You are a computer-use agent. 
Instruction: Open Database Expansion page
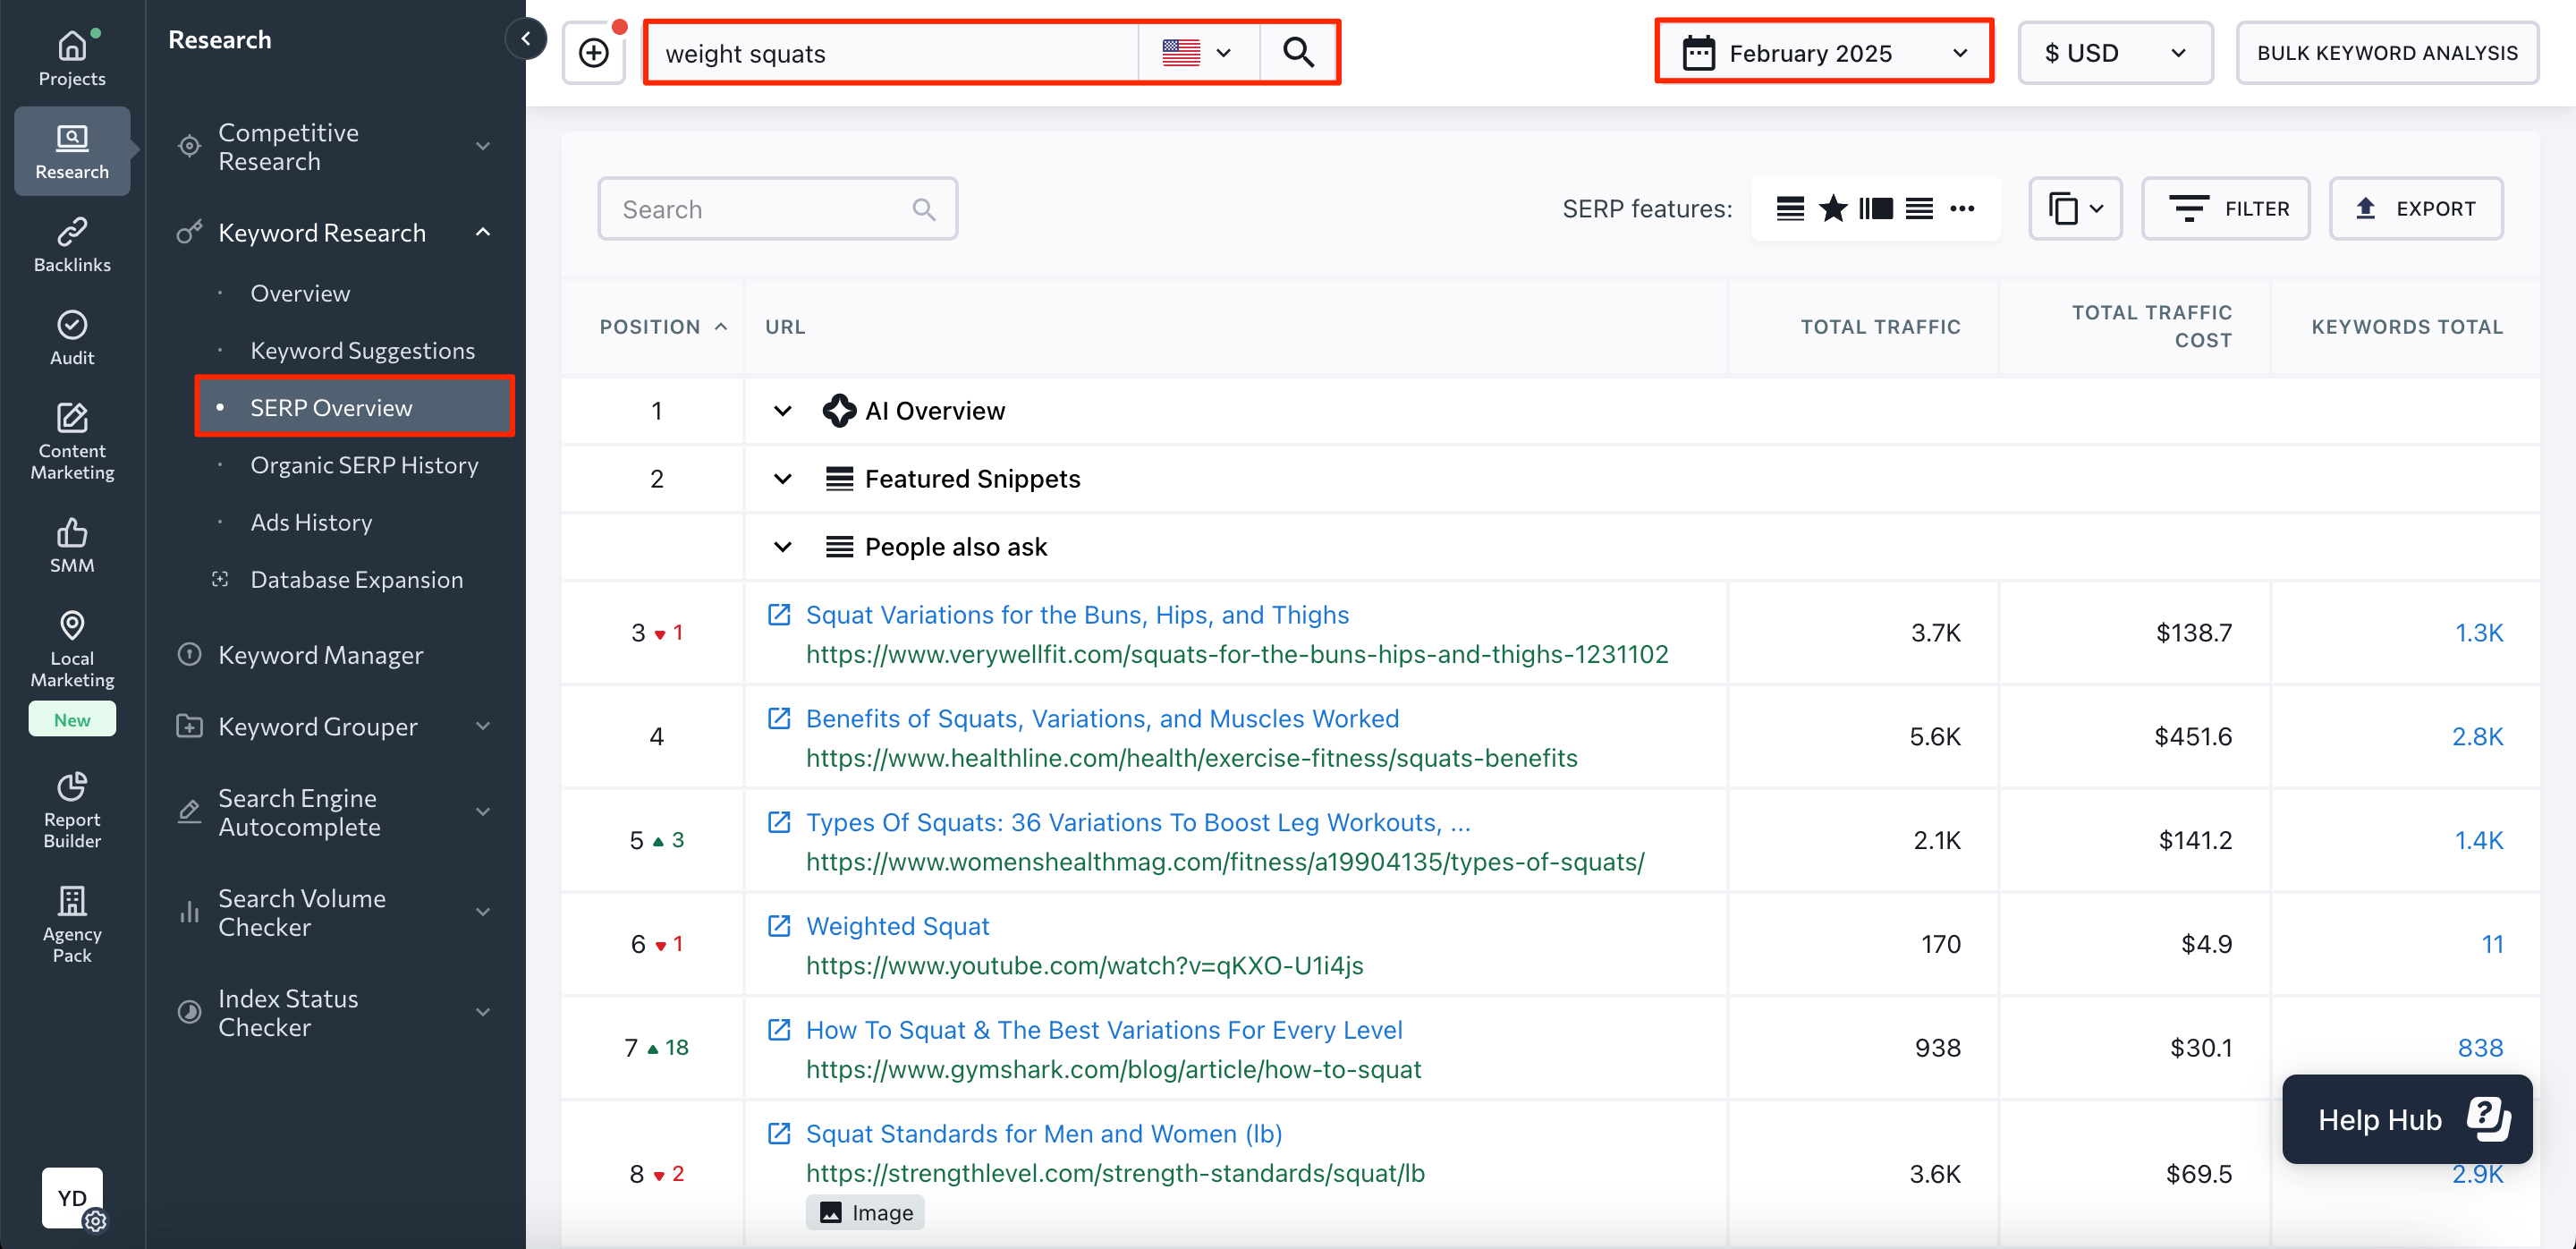pyautogui.click(x=357, y=579)
